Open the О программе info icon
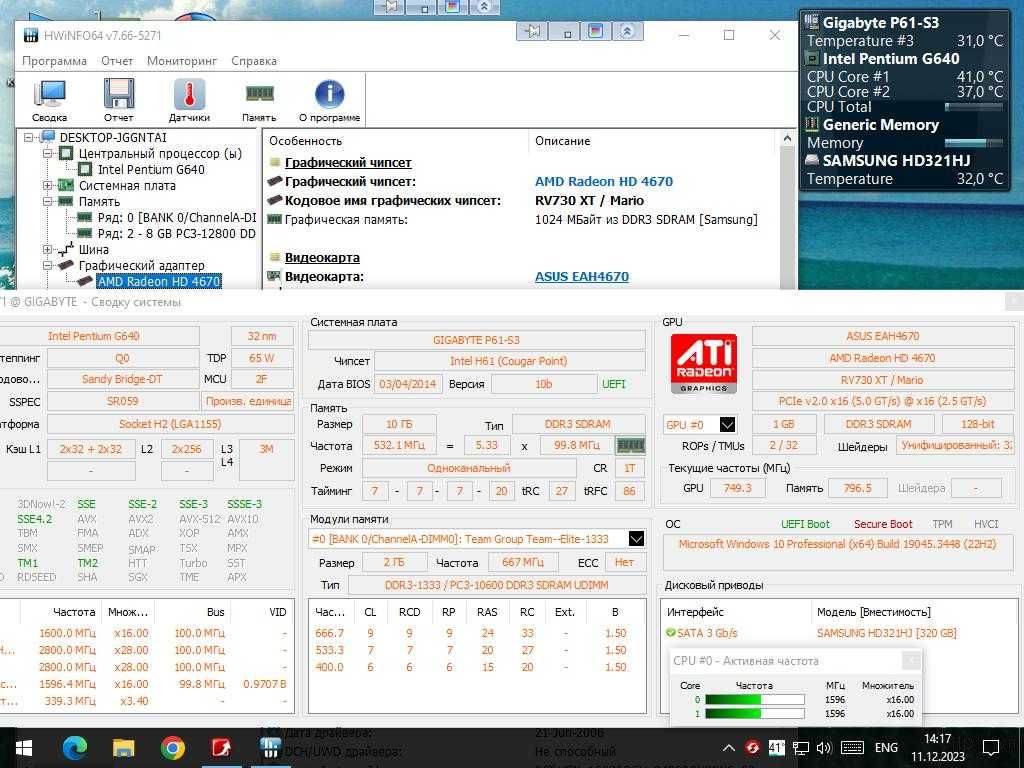This screenshot has height=768, width=1024. 330,99
